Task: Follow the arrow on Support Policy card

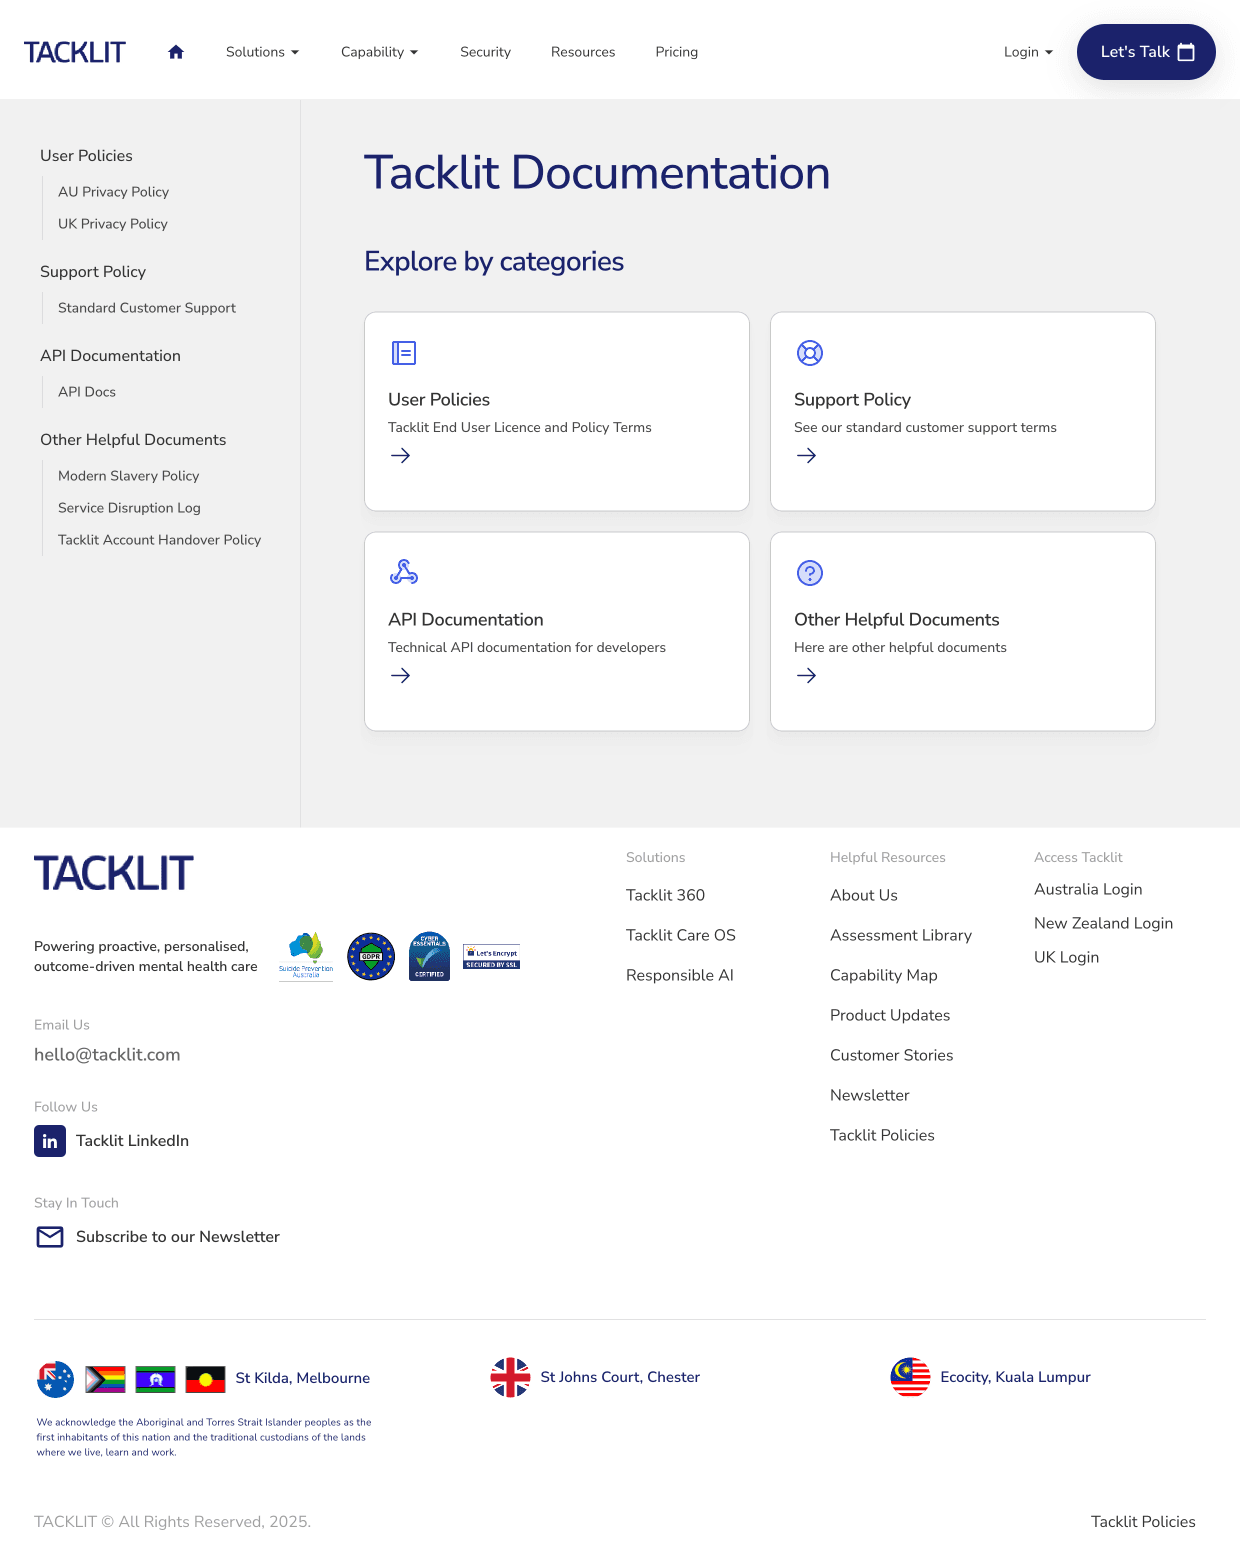Action: 807,456
